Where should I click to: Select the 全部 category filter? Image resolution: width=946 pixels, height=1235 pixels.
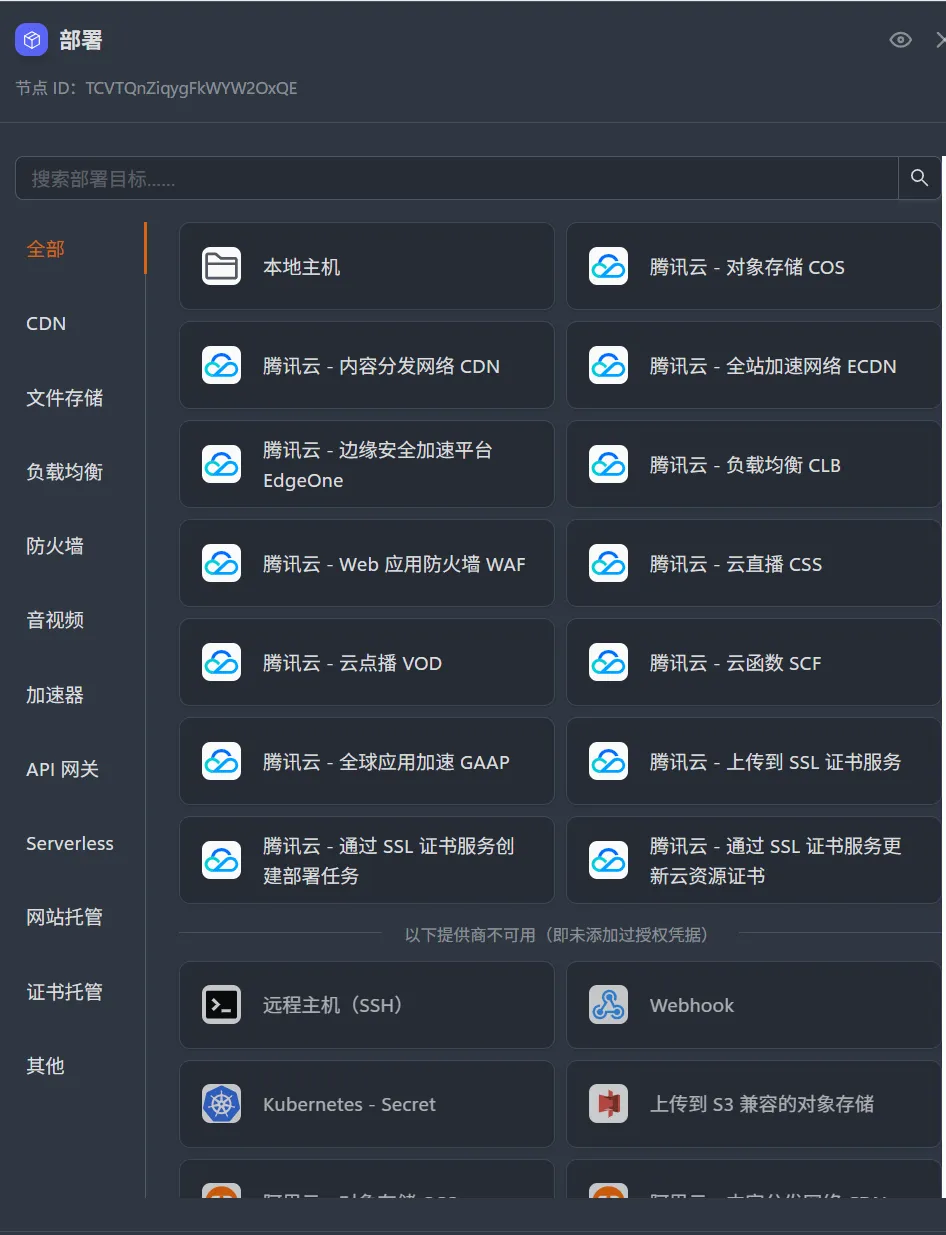coord(45,248)
